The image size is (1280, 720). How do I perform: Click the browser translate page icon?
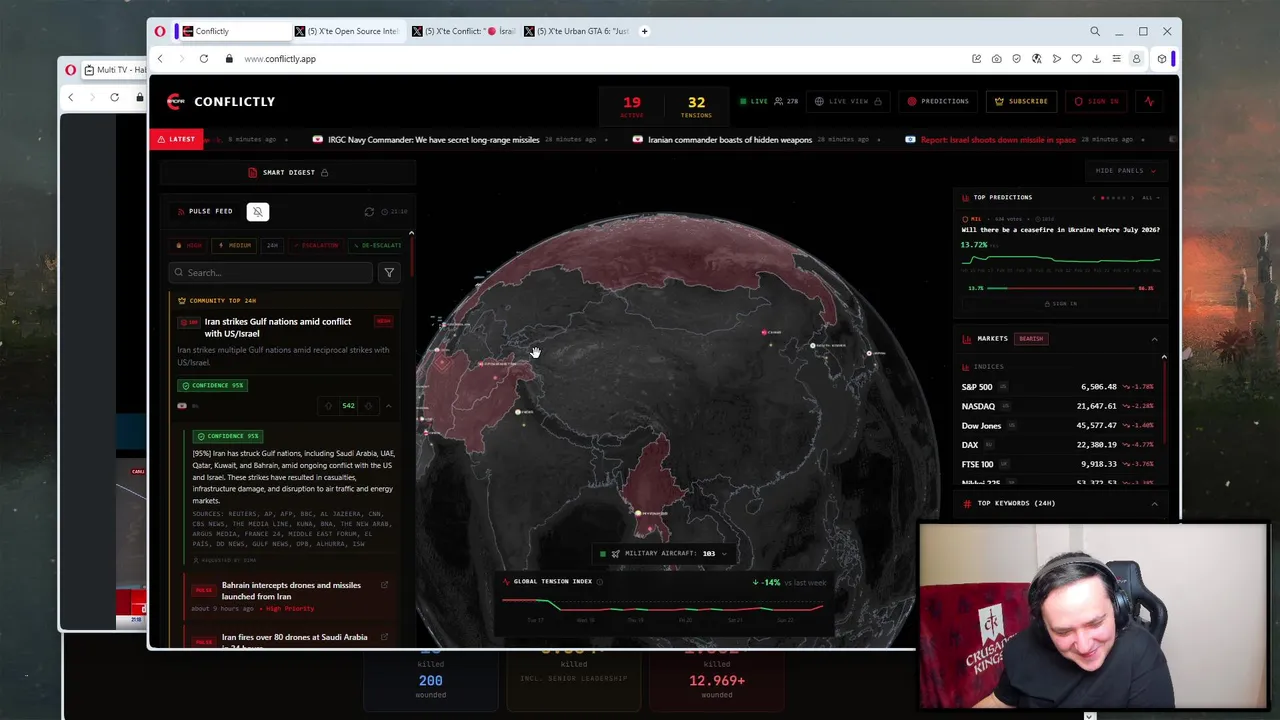coord(1036,59)
